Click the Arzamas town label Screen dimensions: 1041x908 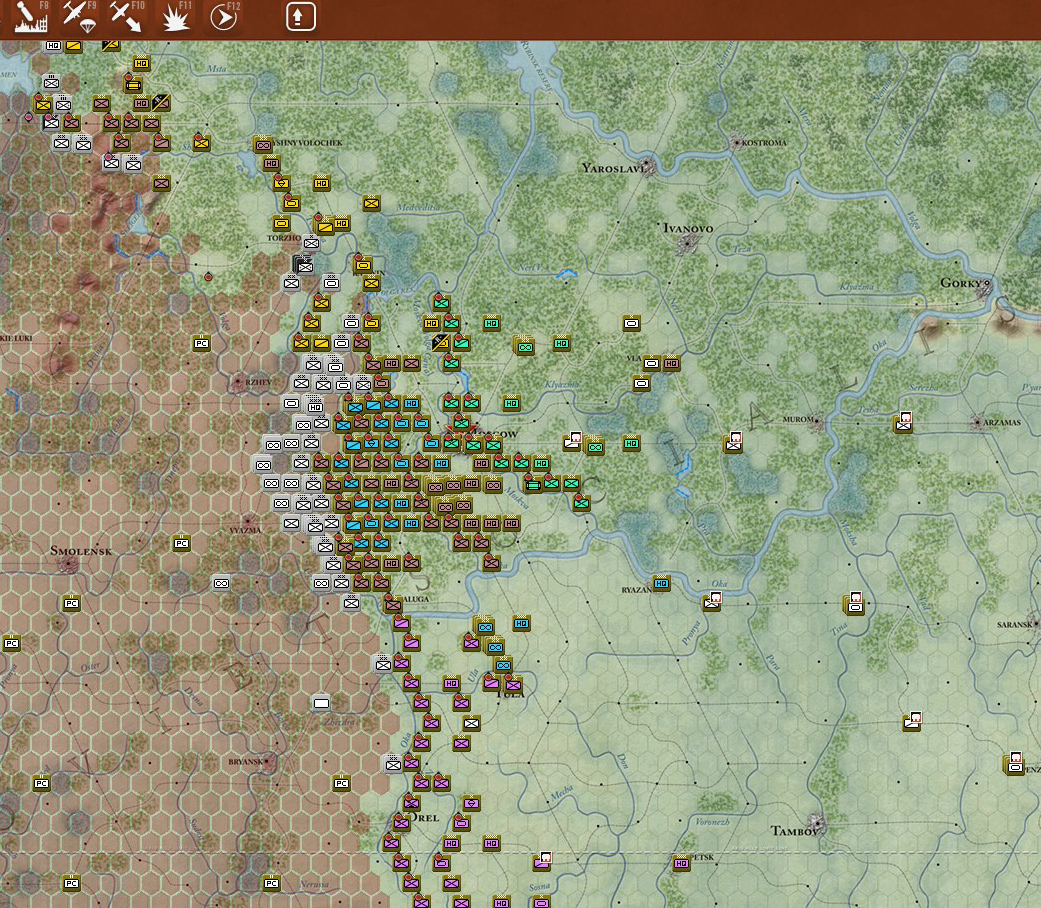(x=1002, y=422)
